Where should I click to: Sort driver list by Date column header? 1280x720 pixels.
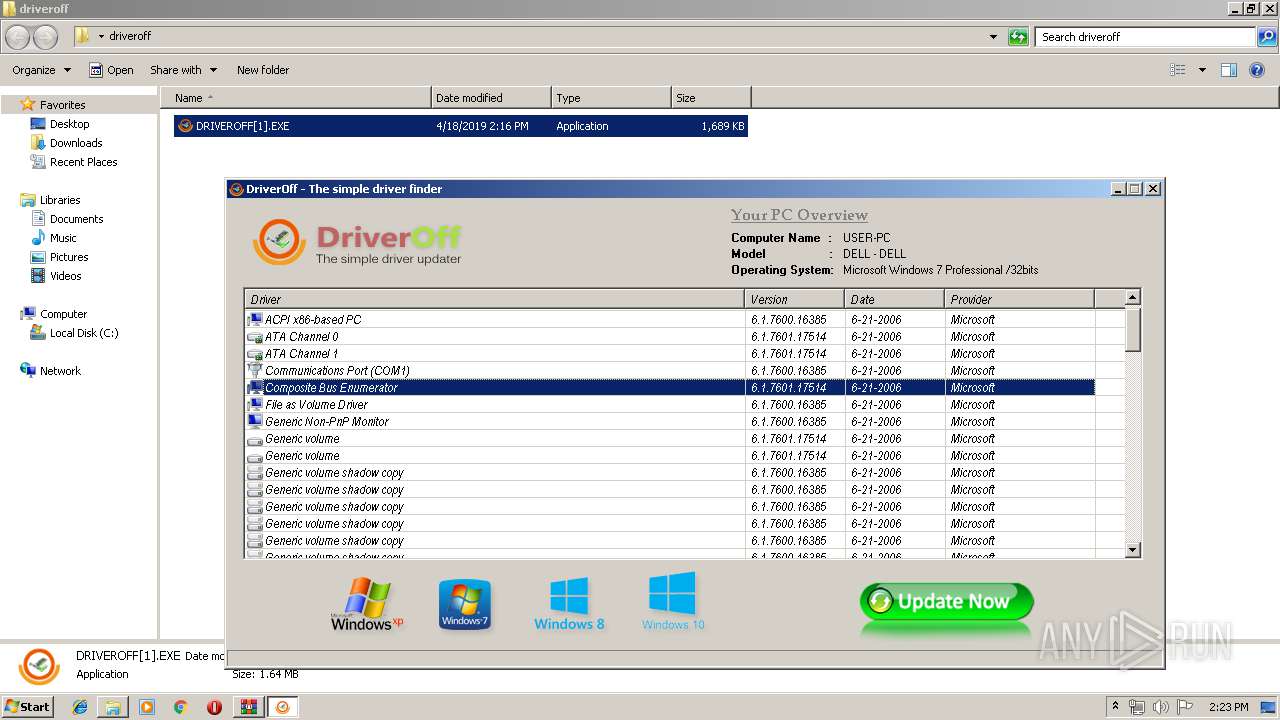(x=895, y=299)
